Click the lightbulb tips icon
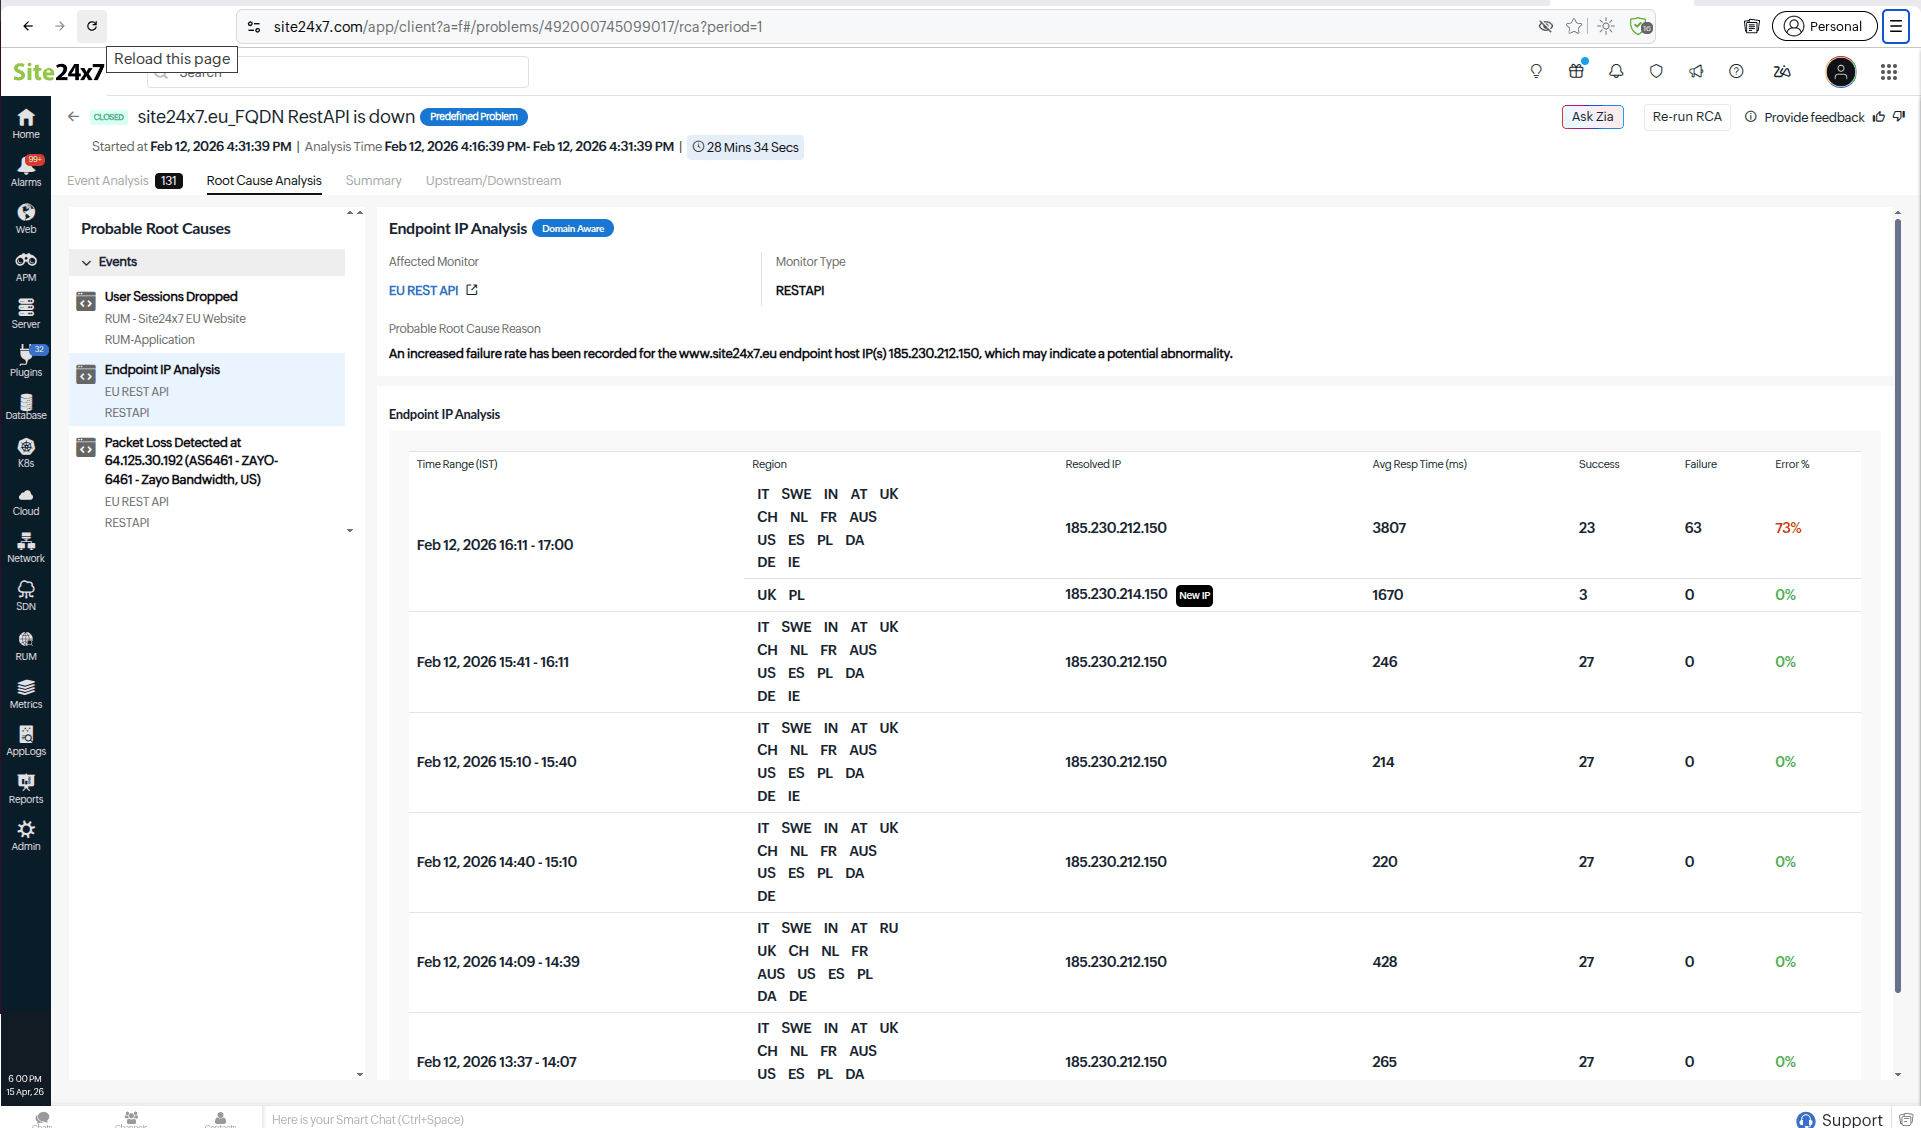This screenshot has height=1128, width=1921. pos(1536,71)
